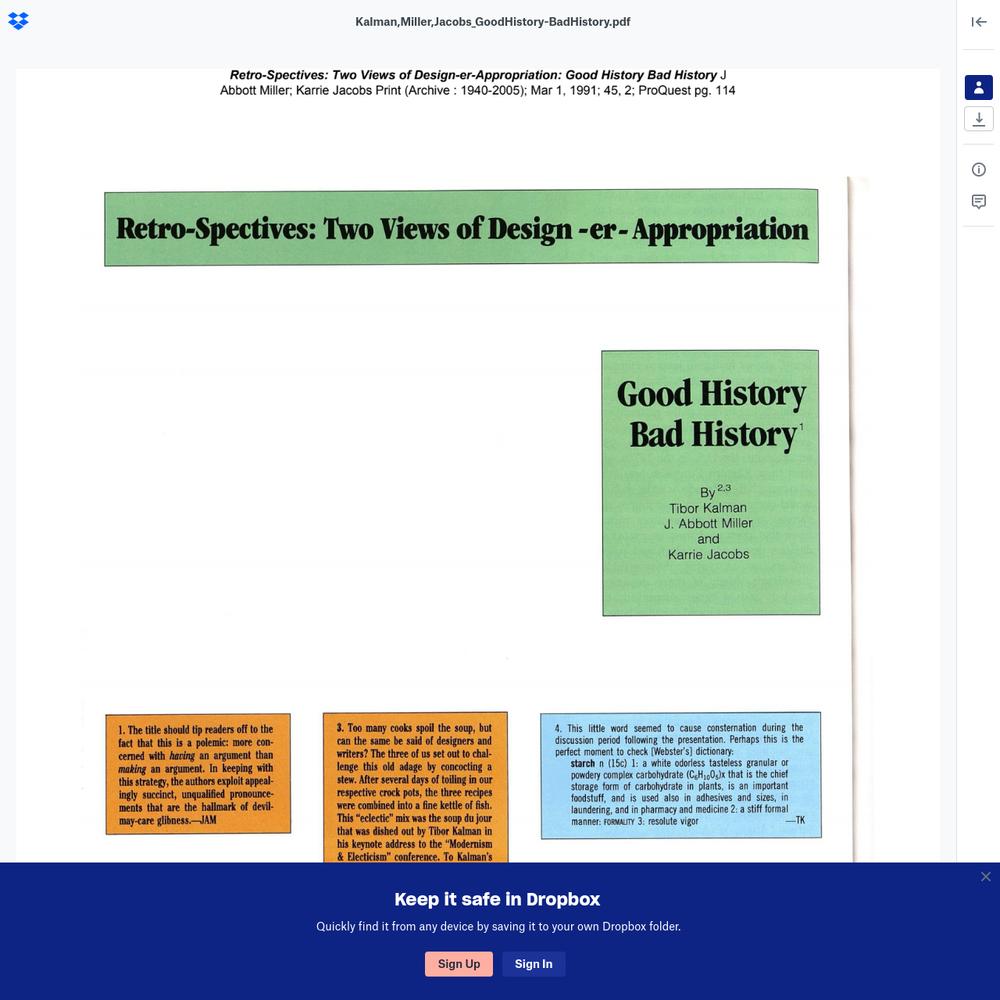The height and width of the screenshot is (1000, 1000).
Task: Collapse the right sidebar panel
Action: [x=978, y=22]
